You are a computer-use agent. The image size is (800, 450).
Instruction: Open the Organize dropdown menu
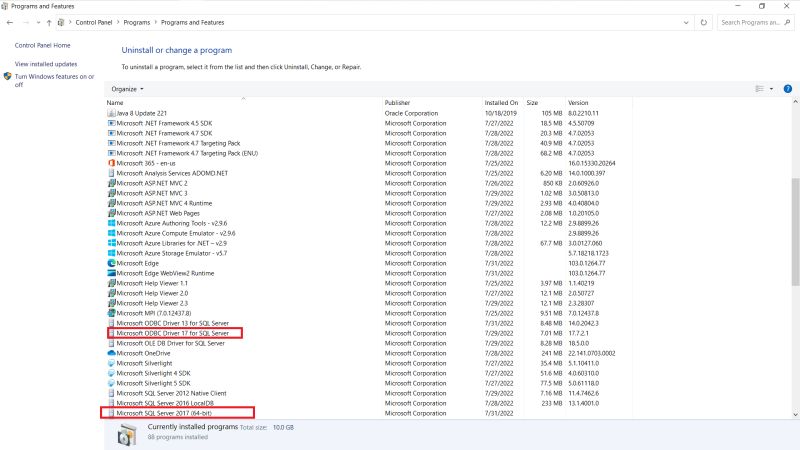tap(127, 89)
